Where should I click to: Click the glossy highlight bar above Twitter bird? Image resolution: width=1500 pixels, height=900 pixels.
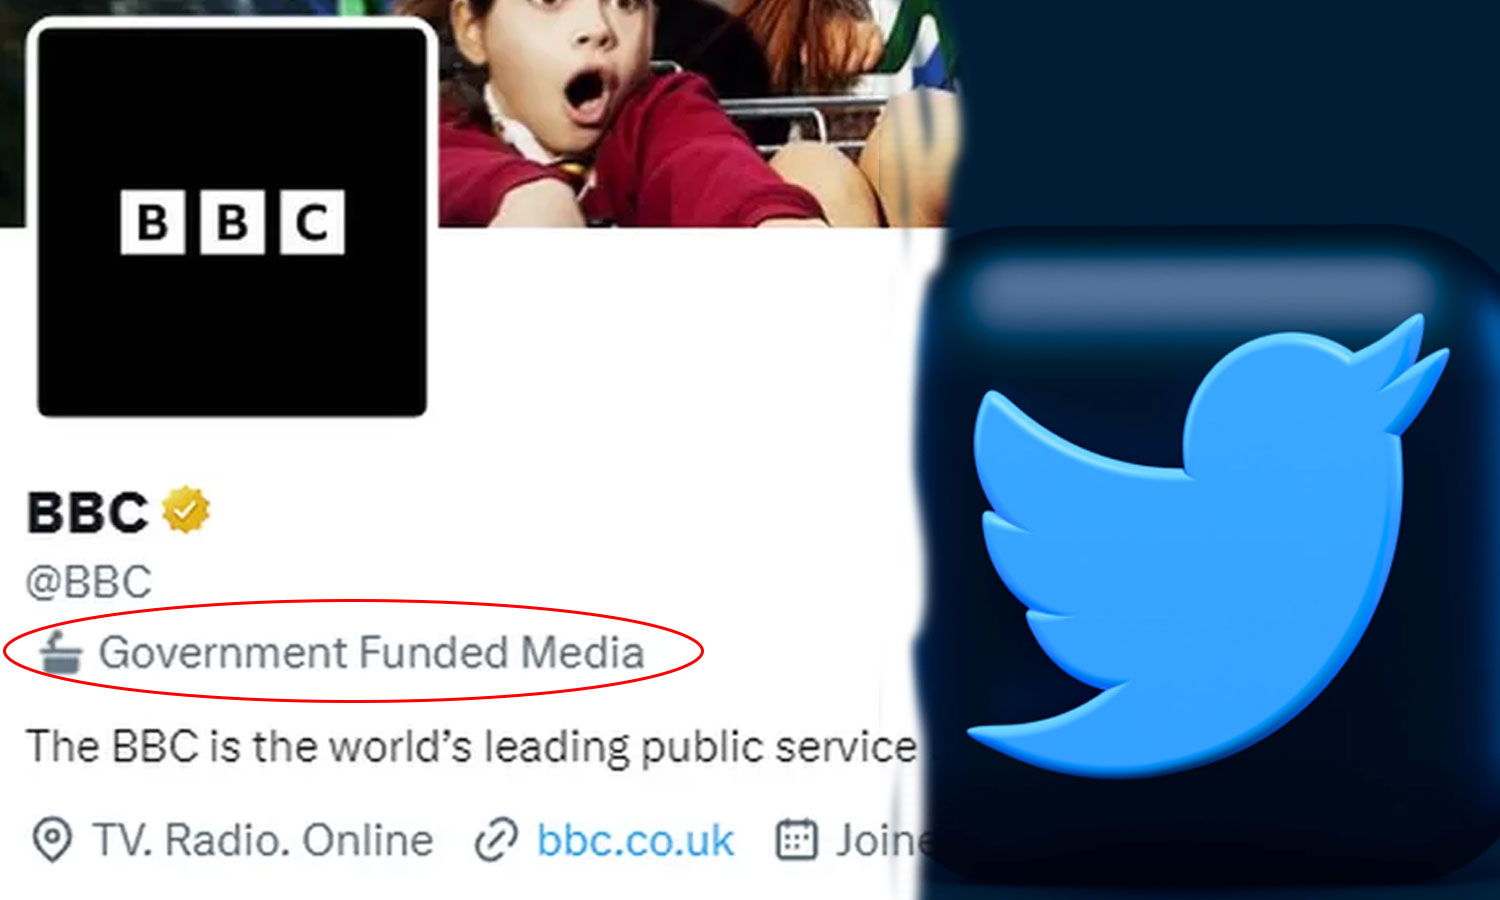1200,290
